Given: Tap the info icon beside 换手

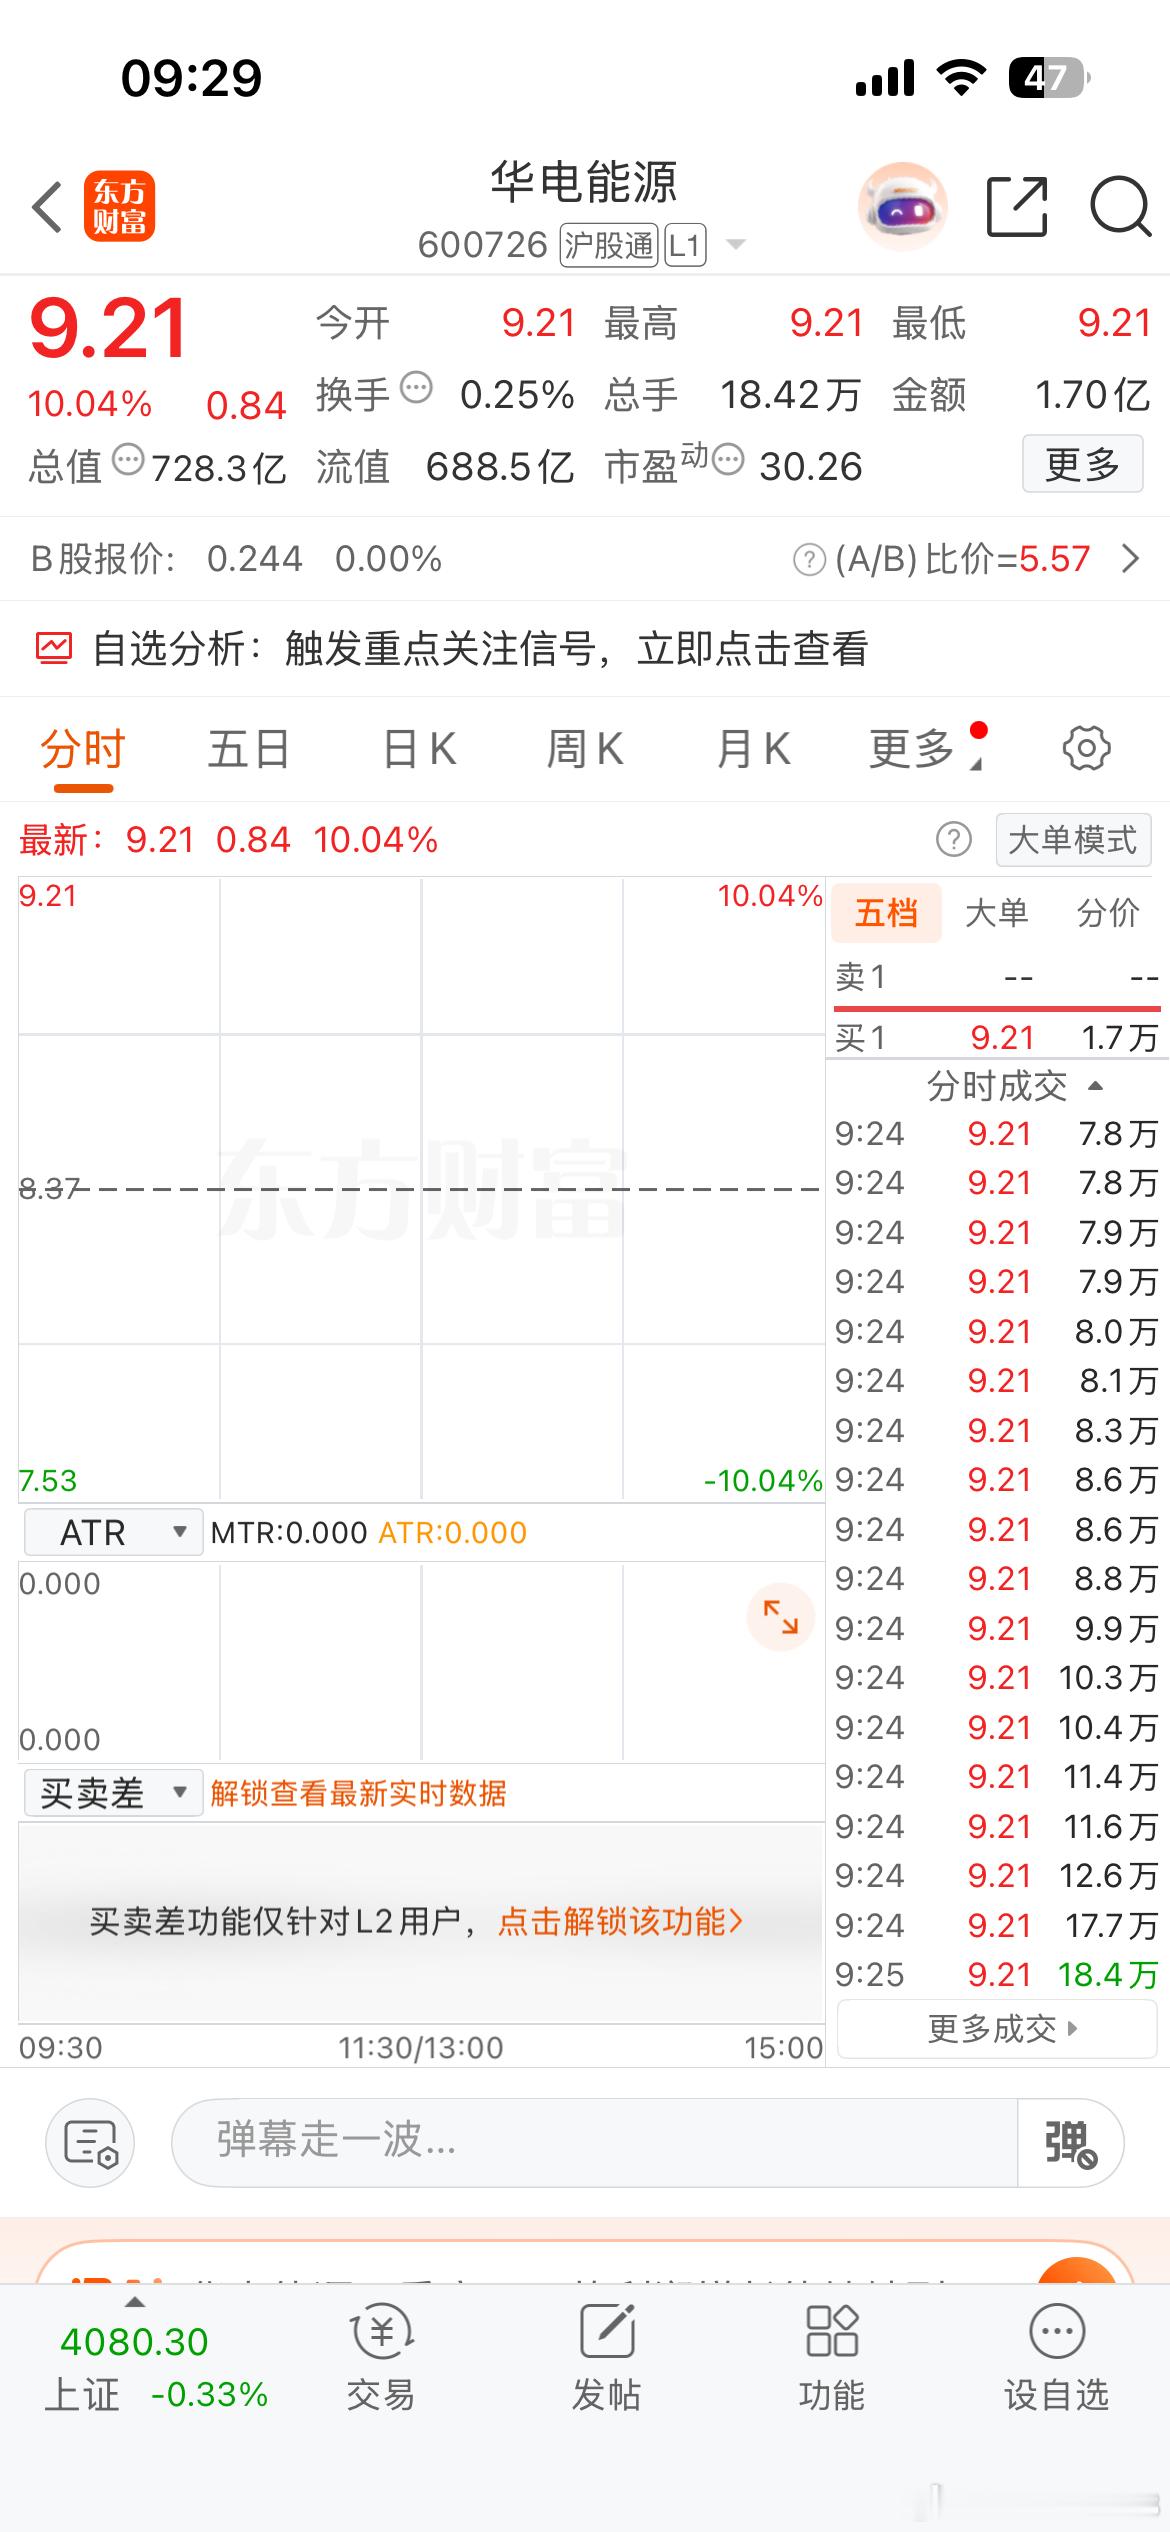Looking at the screenshot, I should pyautogui.click(x=416, y=387).
